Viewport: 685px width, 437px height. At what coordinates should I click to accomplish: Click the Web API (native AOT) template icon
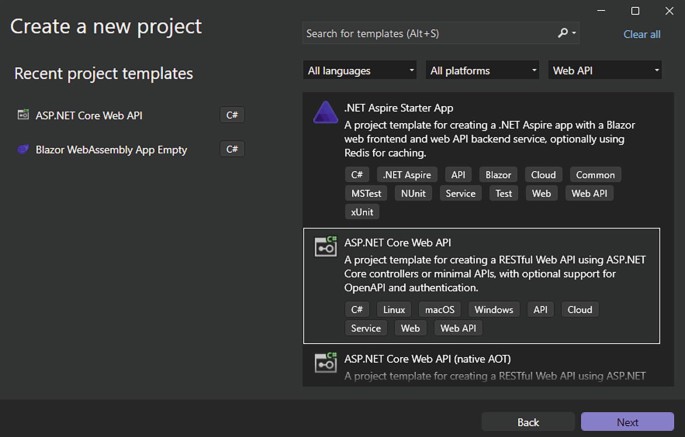[325, 363]
